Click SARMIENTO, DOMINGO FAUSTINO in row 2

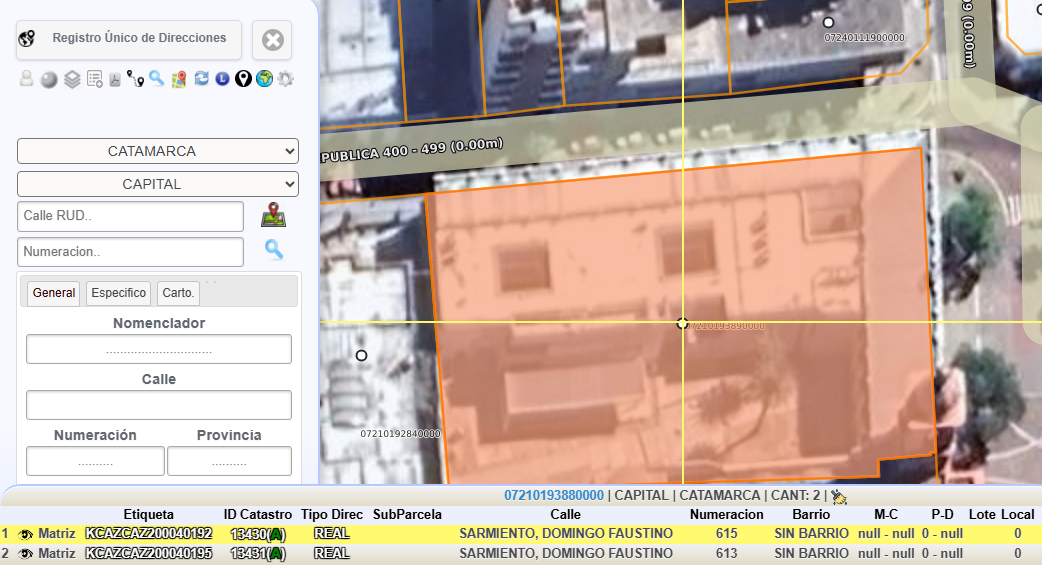[x=566, y=554]
